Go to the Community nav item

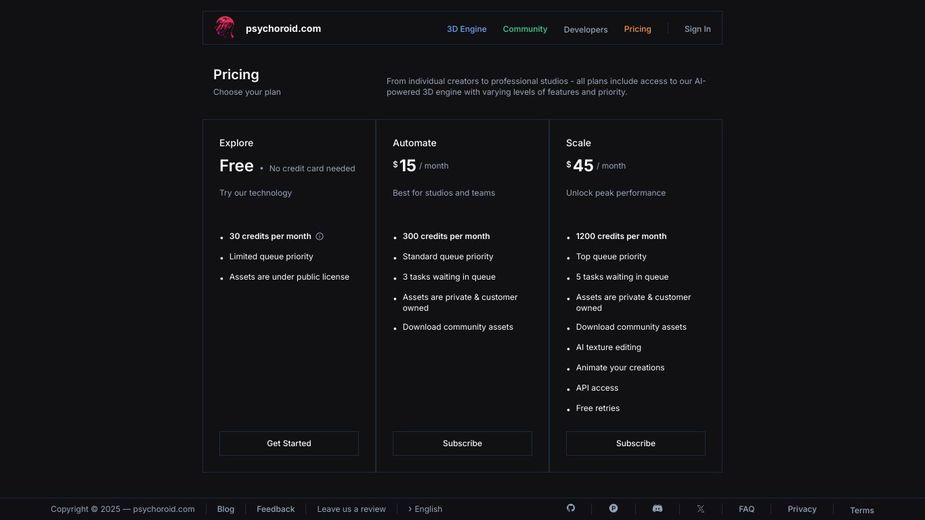pyautogui.click(x=525, y=29)
